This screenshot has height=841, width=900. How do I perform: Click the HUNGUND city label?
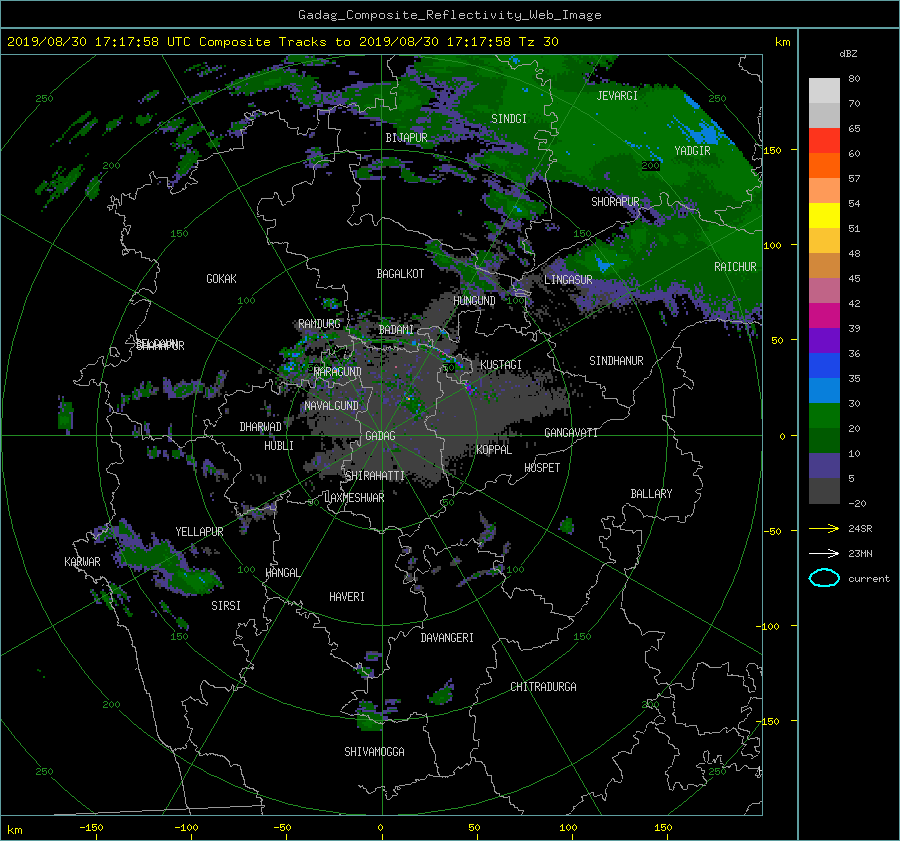click(474, 301)
